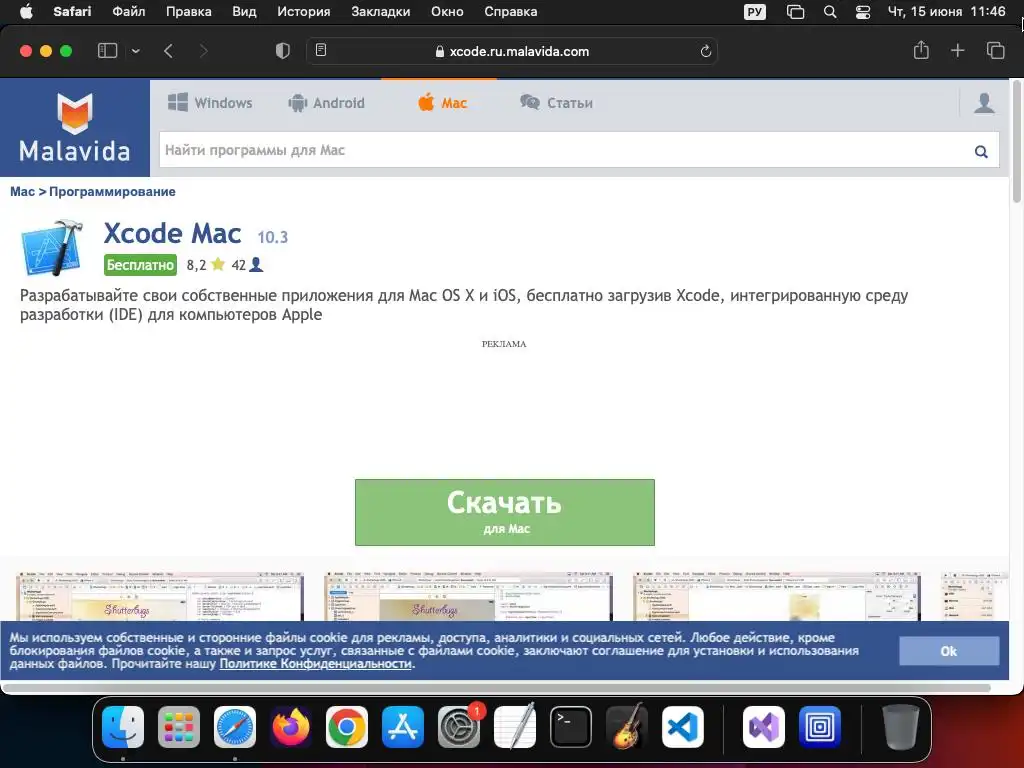
Task: Open the Файл menu
Action: coord(129,12)
